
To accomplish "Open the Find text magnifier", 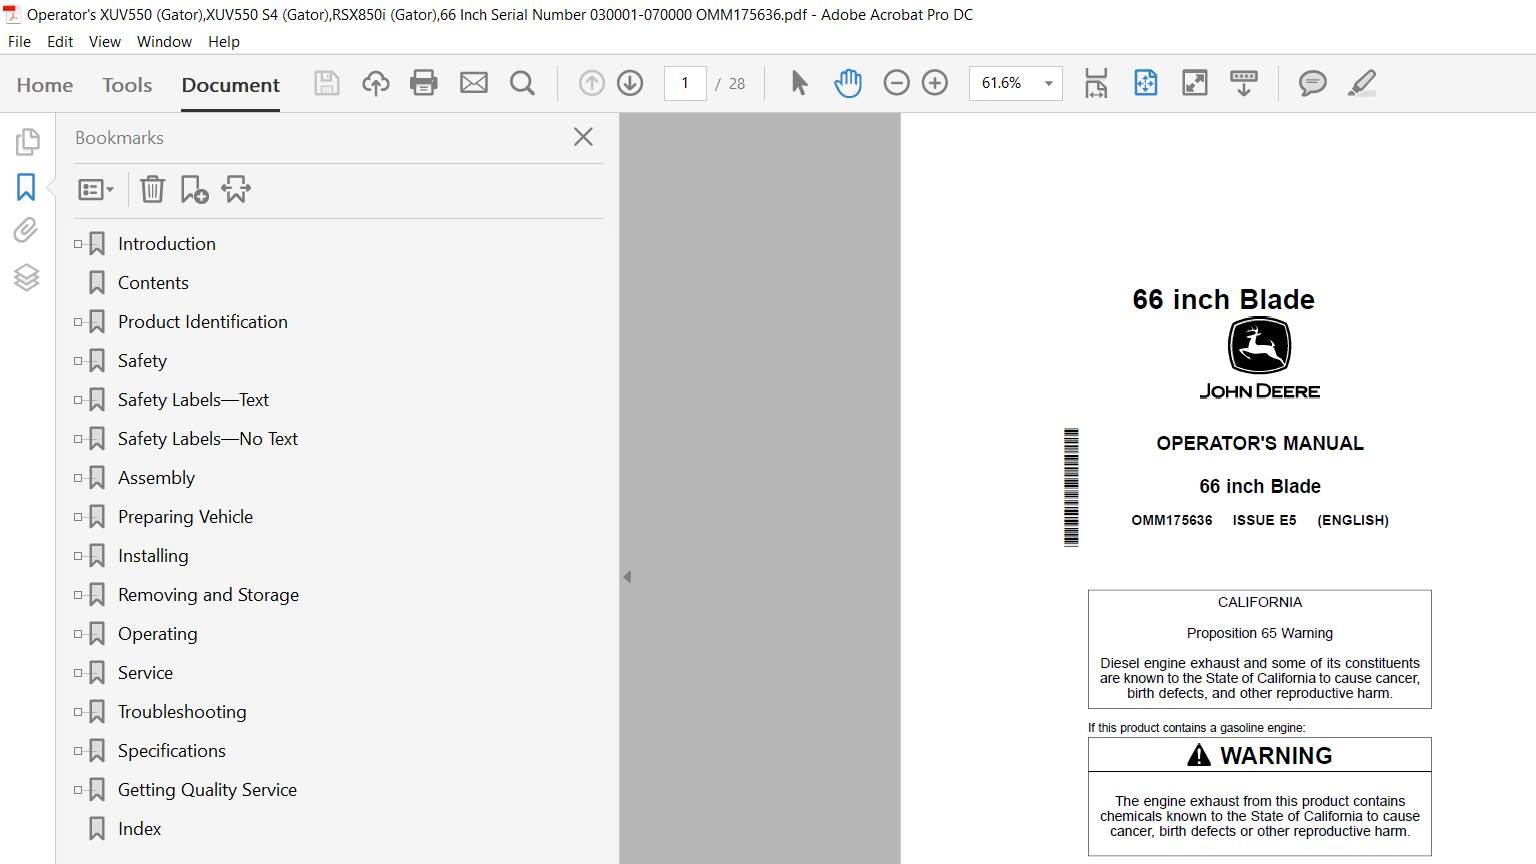I will click(x=522, y=83).
